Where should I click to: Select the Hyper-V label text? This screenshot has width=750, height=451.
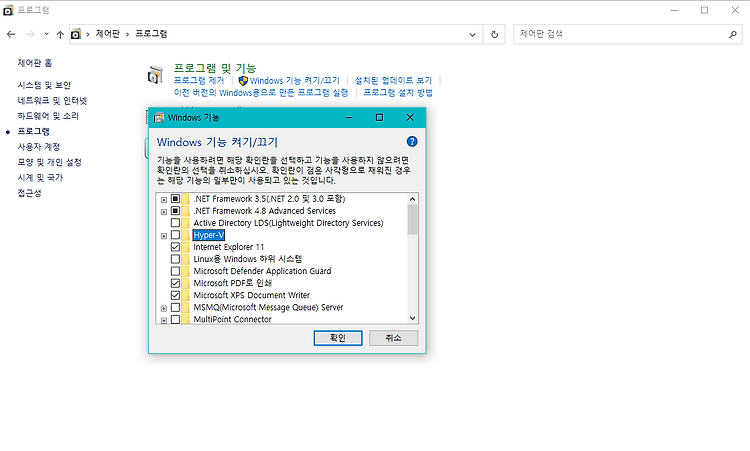pos(209,235)
